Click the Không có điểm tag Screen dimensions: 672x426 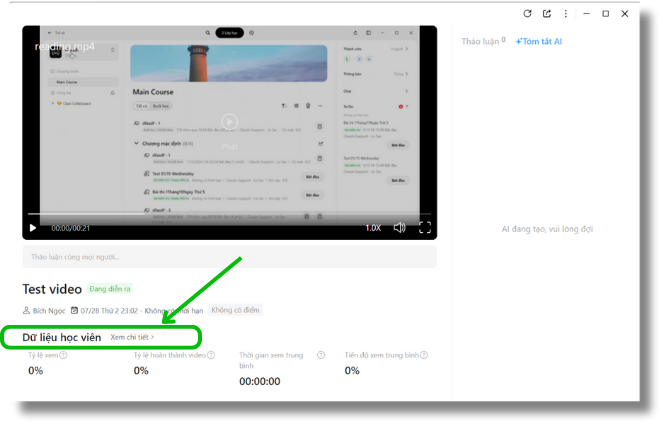tap(236, 310)
